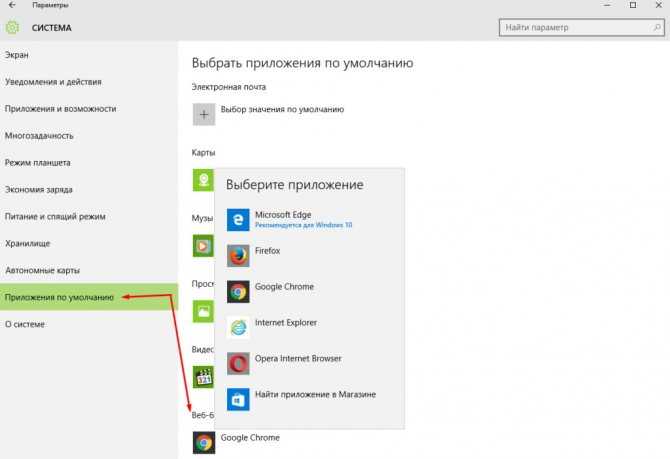Click current default Google Chrome label
Image resolution: width=670 pixels, height=459 pixels.
point(250,438)
